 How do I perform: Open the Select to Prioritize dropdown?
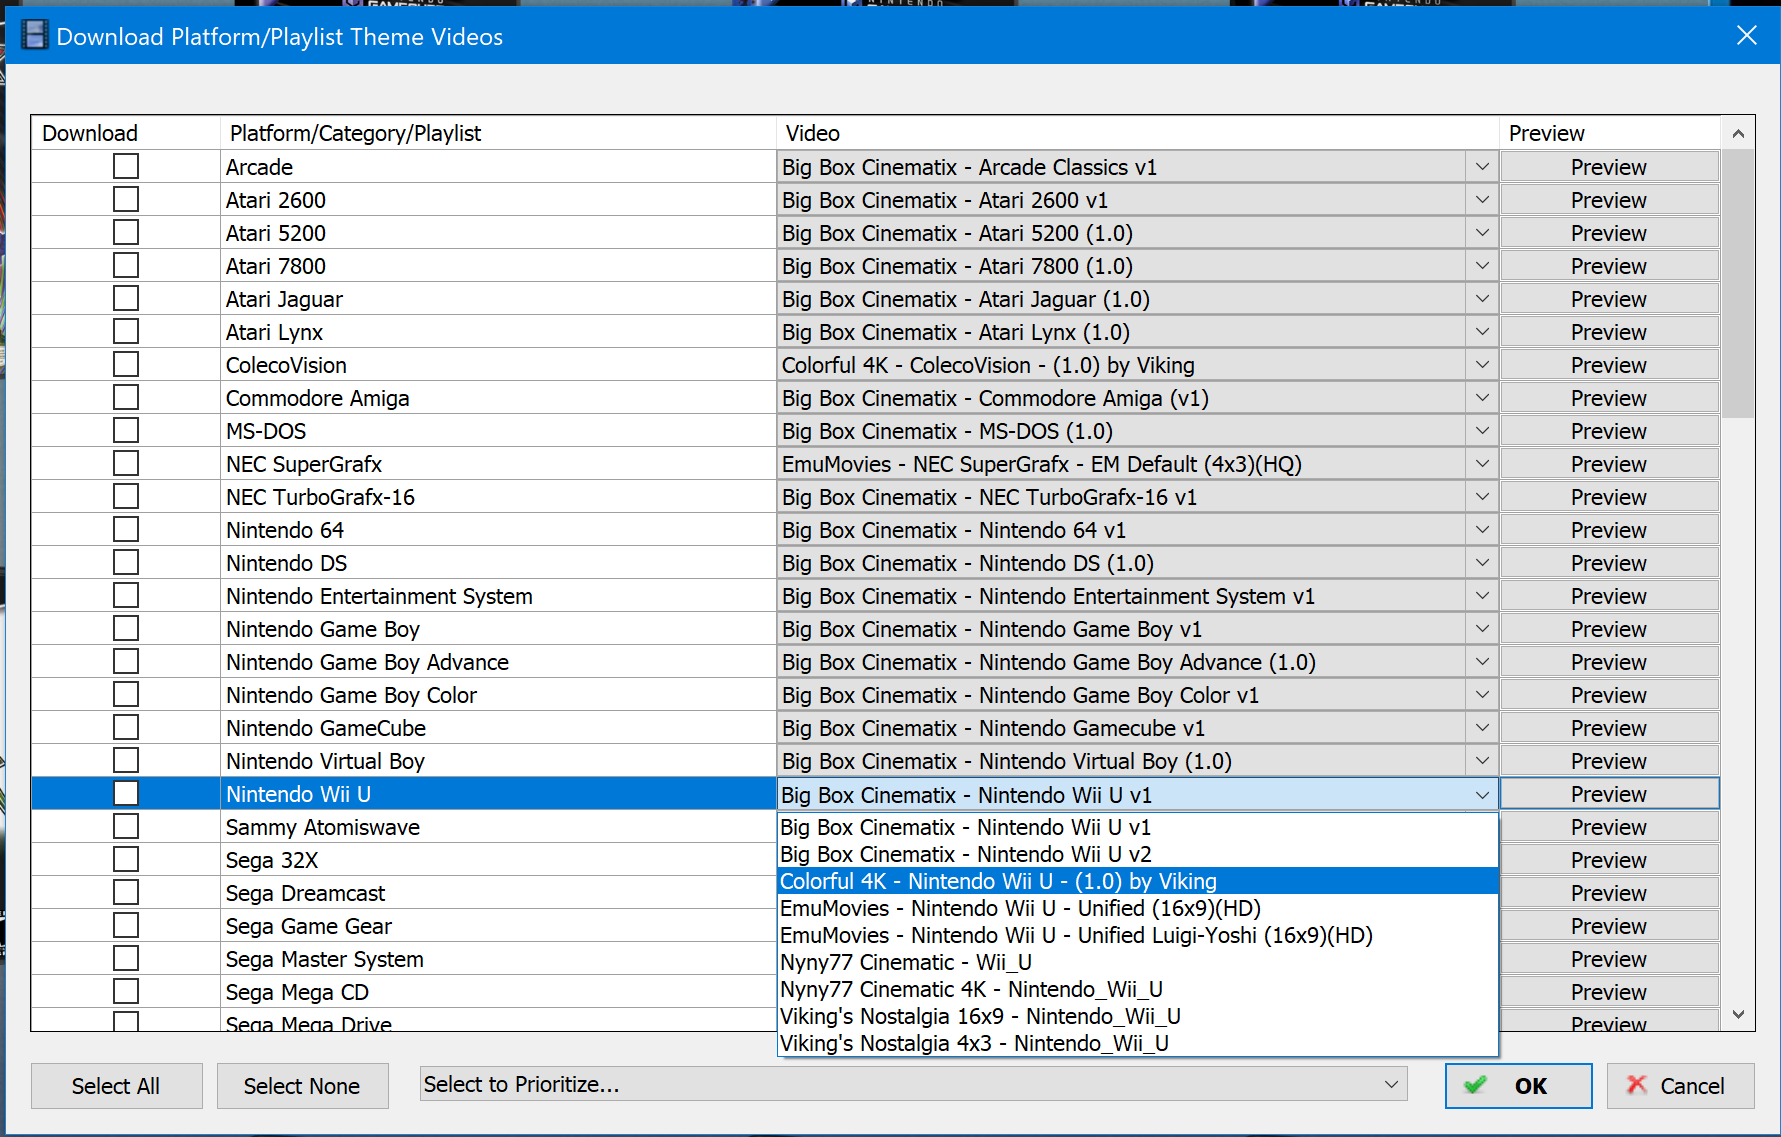tap(913, 1084)
